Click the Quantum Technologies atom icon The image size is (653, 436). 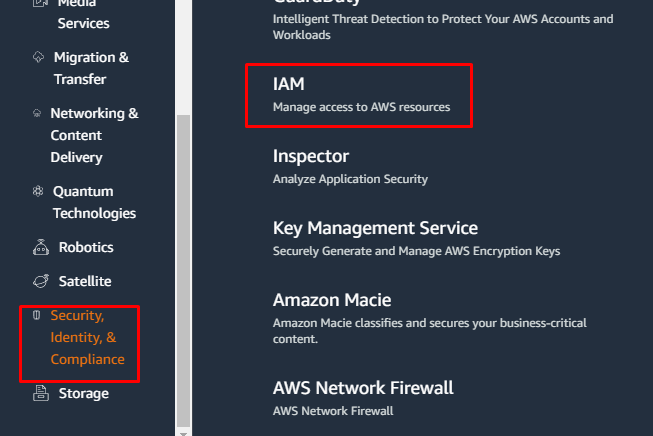point(38,191)
